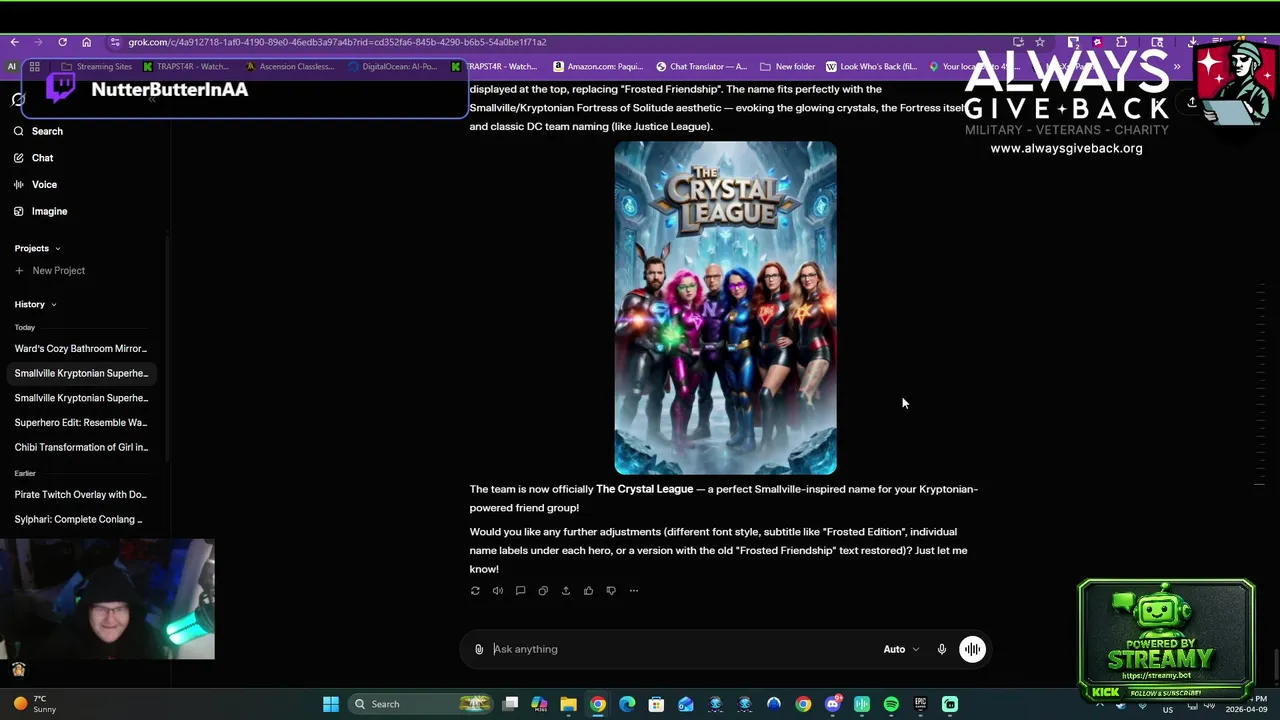Open Chibi Transformation of Girl chat
Viewport: 1280px width, 720px height.
[81, 447]
